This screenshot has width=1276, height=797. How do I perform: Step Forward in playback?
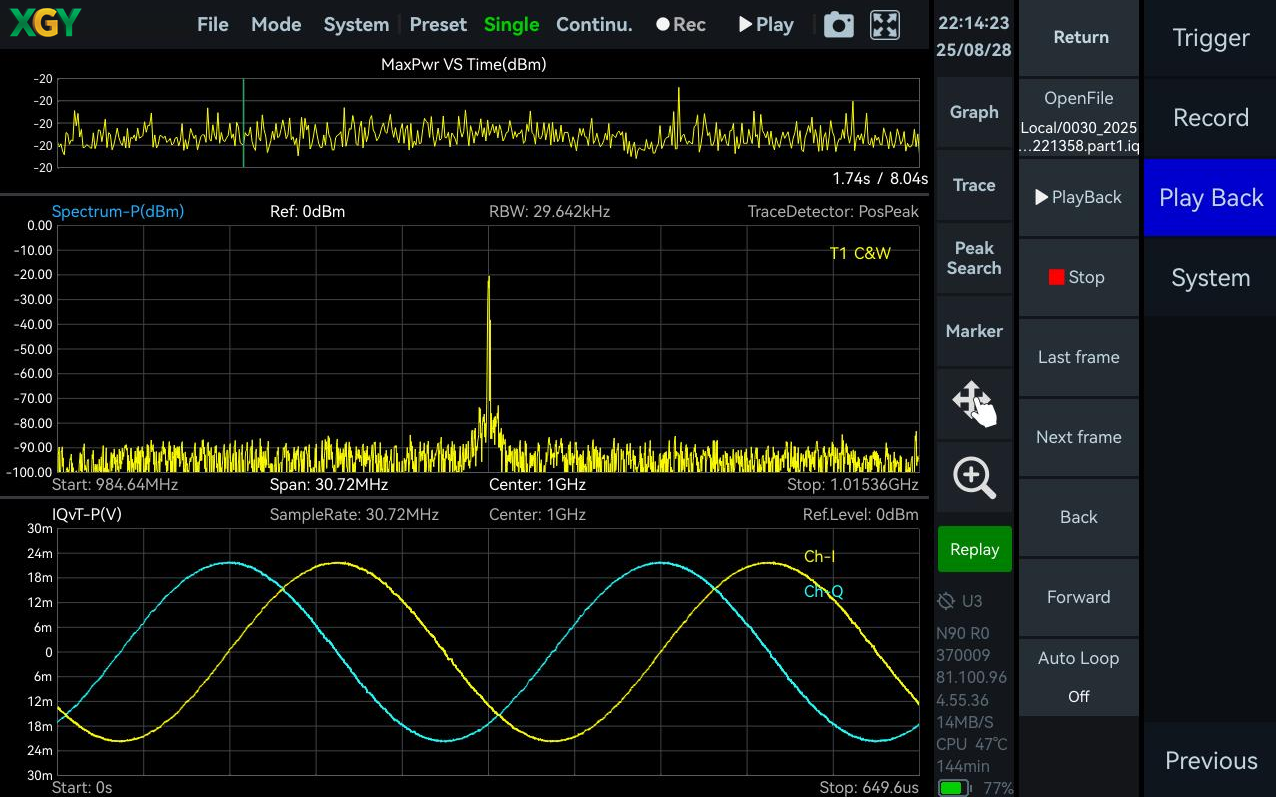(x=1080, y=597)
